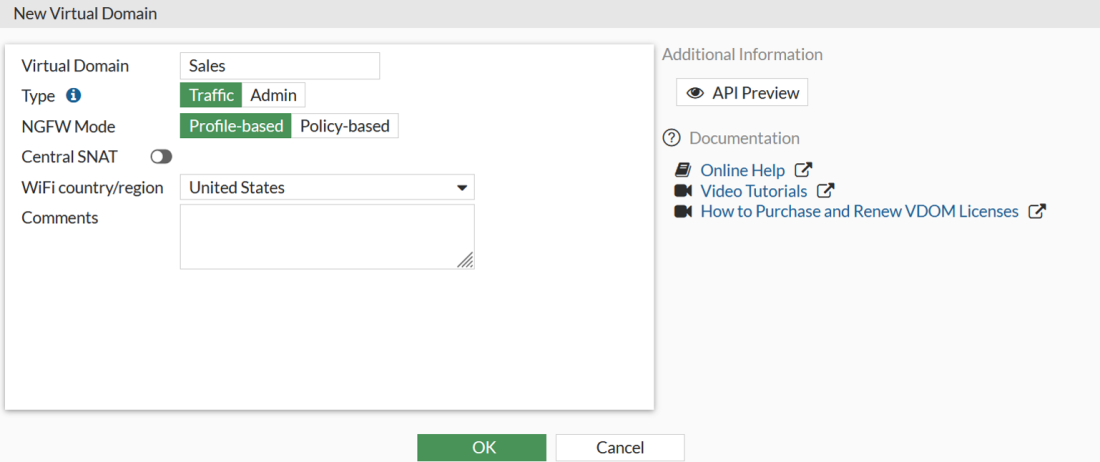Viewport: 1100px width, 462px height.
Task: Open the WiFi country/region dropdown
Action: click(327, 187)
